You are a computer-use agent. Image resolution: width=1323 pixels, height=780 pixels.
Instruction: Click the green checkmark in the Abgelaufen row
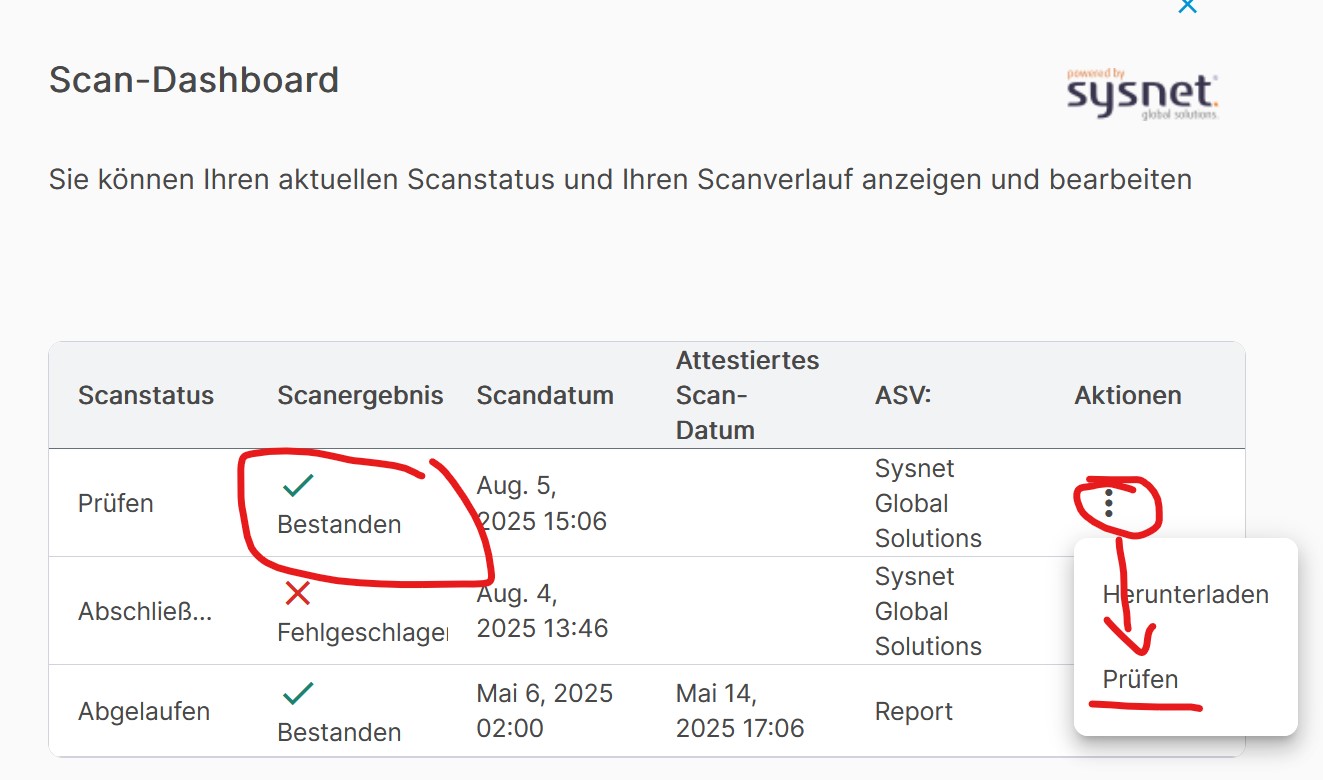click(298, 694)
